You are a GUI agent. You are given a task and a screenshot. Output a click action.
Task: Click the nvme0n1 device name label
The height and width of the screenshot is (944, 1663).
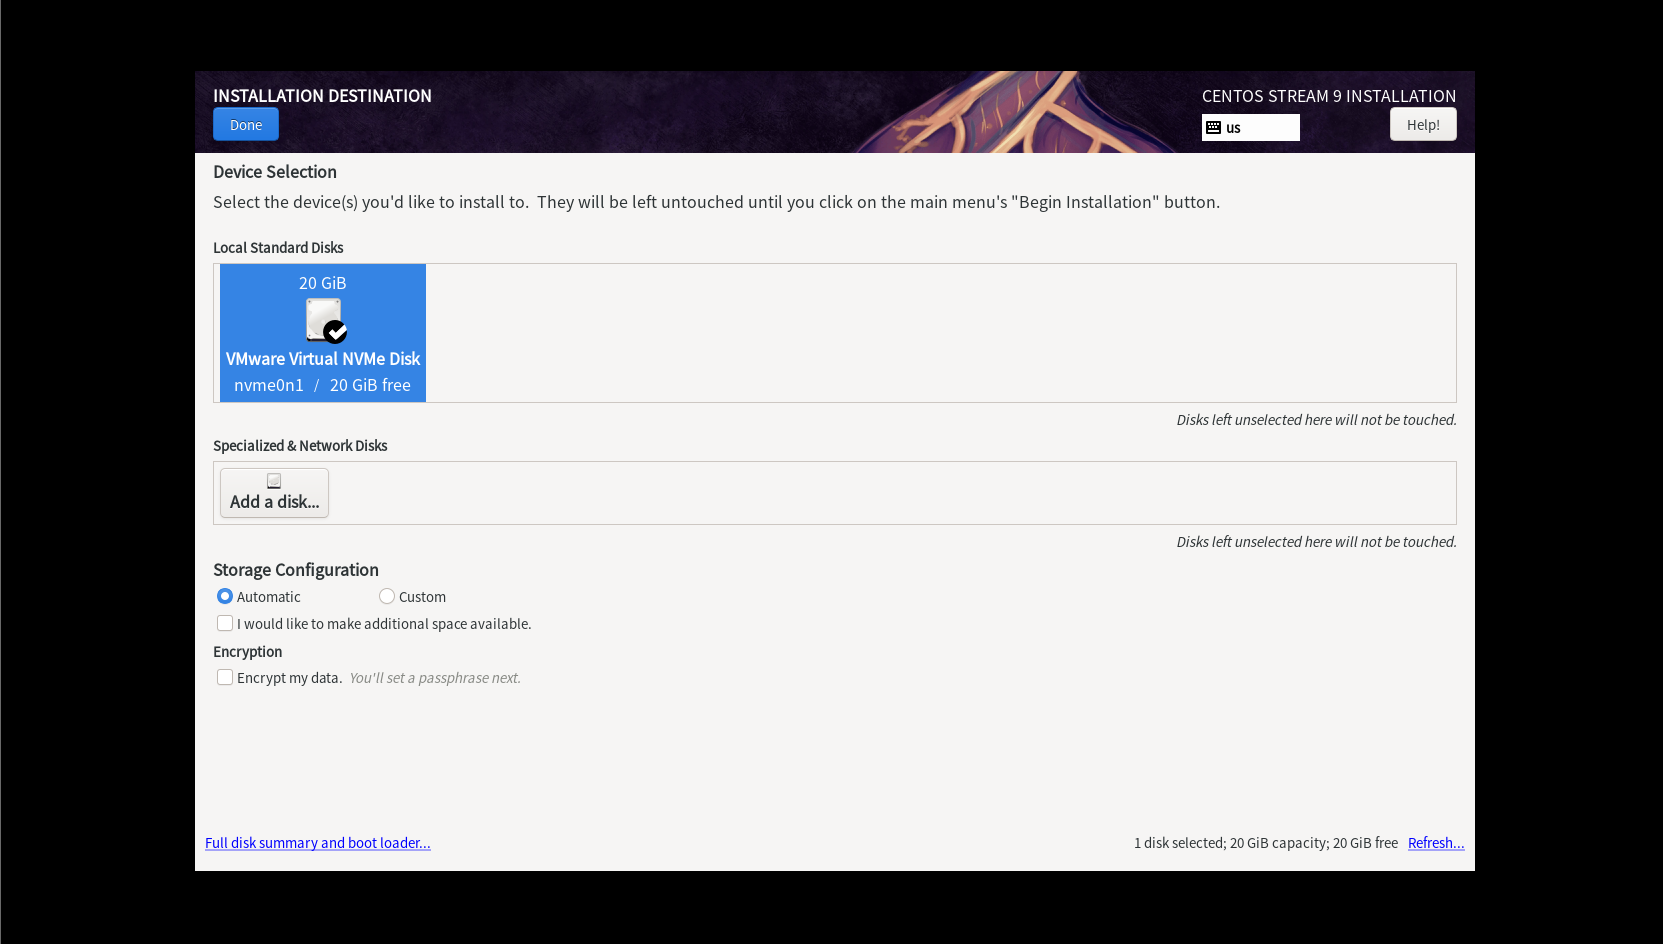tap(269, 385)
